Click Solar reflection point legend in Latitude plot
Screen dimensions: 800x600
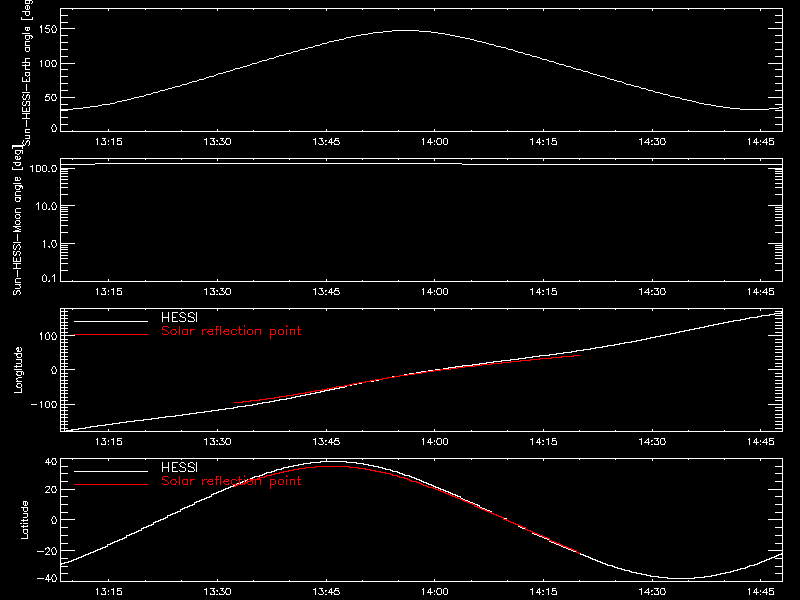coord(231,481)
